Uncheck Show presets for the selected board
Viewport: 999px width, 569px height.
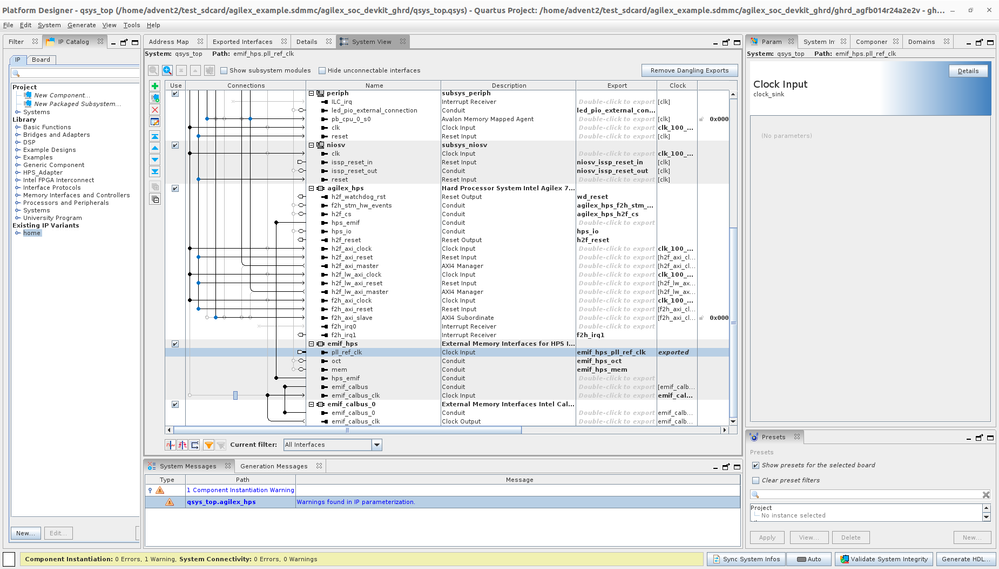tap(756, 465)
